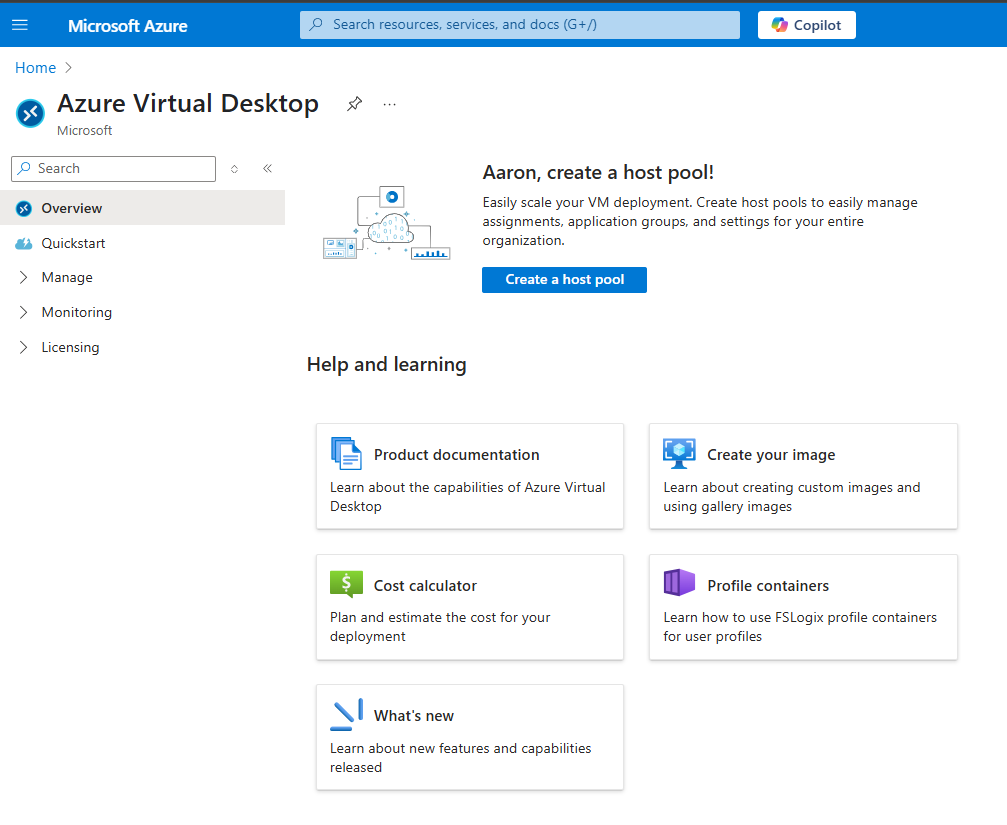Screen dimensions: 1007x825
Task: Open the Manage menu group label
Action: point(67,277)
